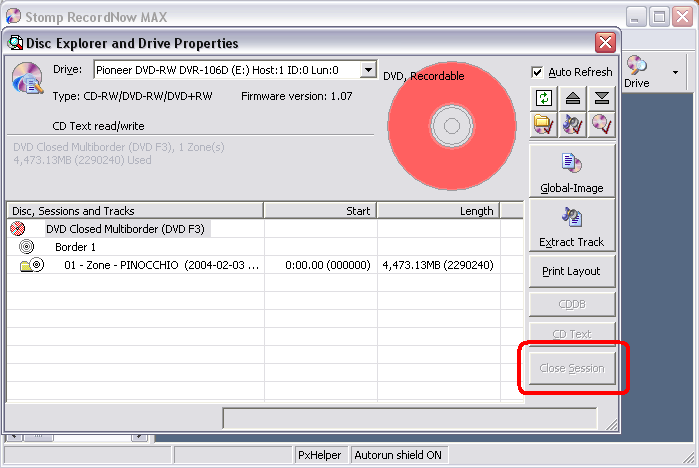Select the 01 - Zone - PINOCCHIO track
The image size is (699, 468).
[161, 265]
